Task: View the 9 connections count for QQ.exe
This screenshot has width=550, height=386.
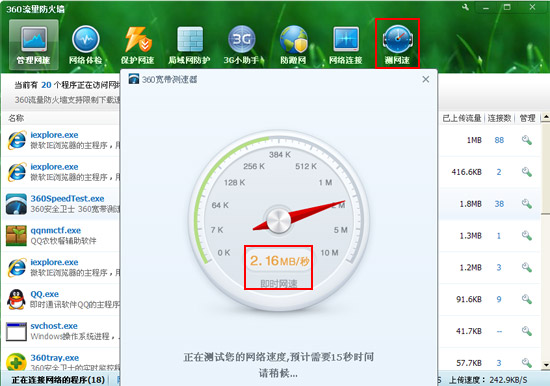Action: [x=499, y=299]
